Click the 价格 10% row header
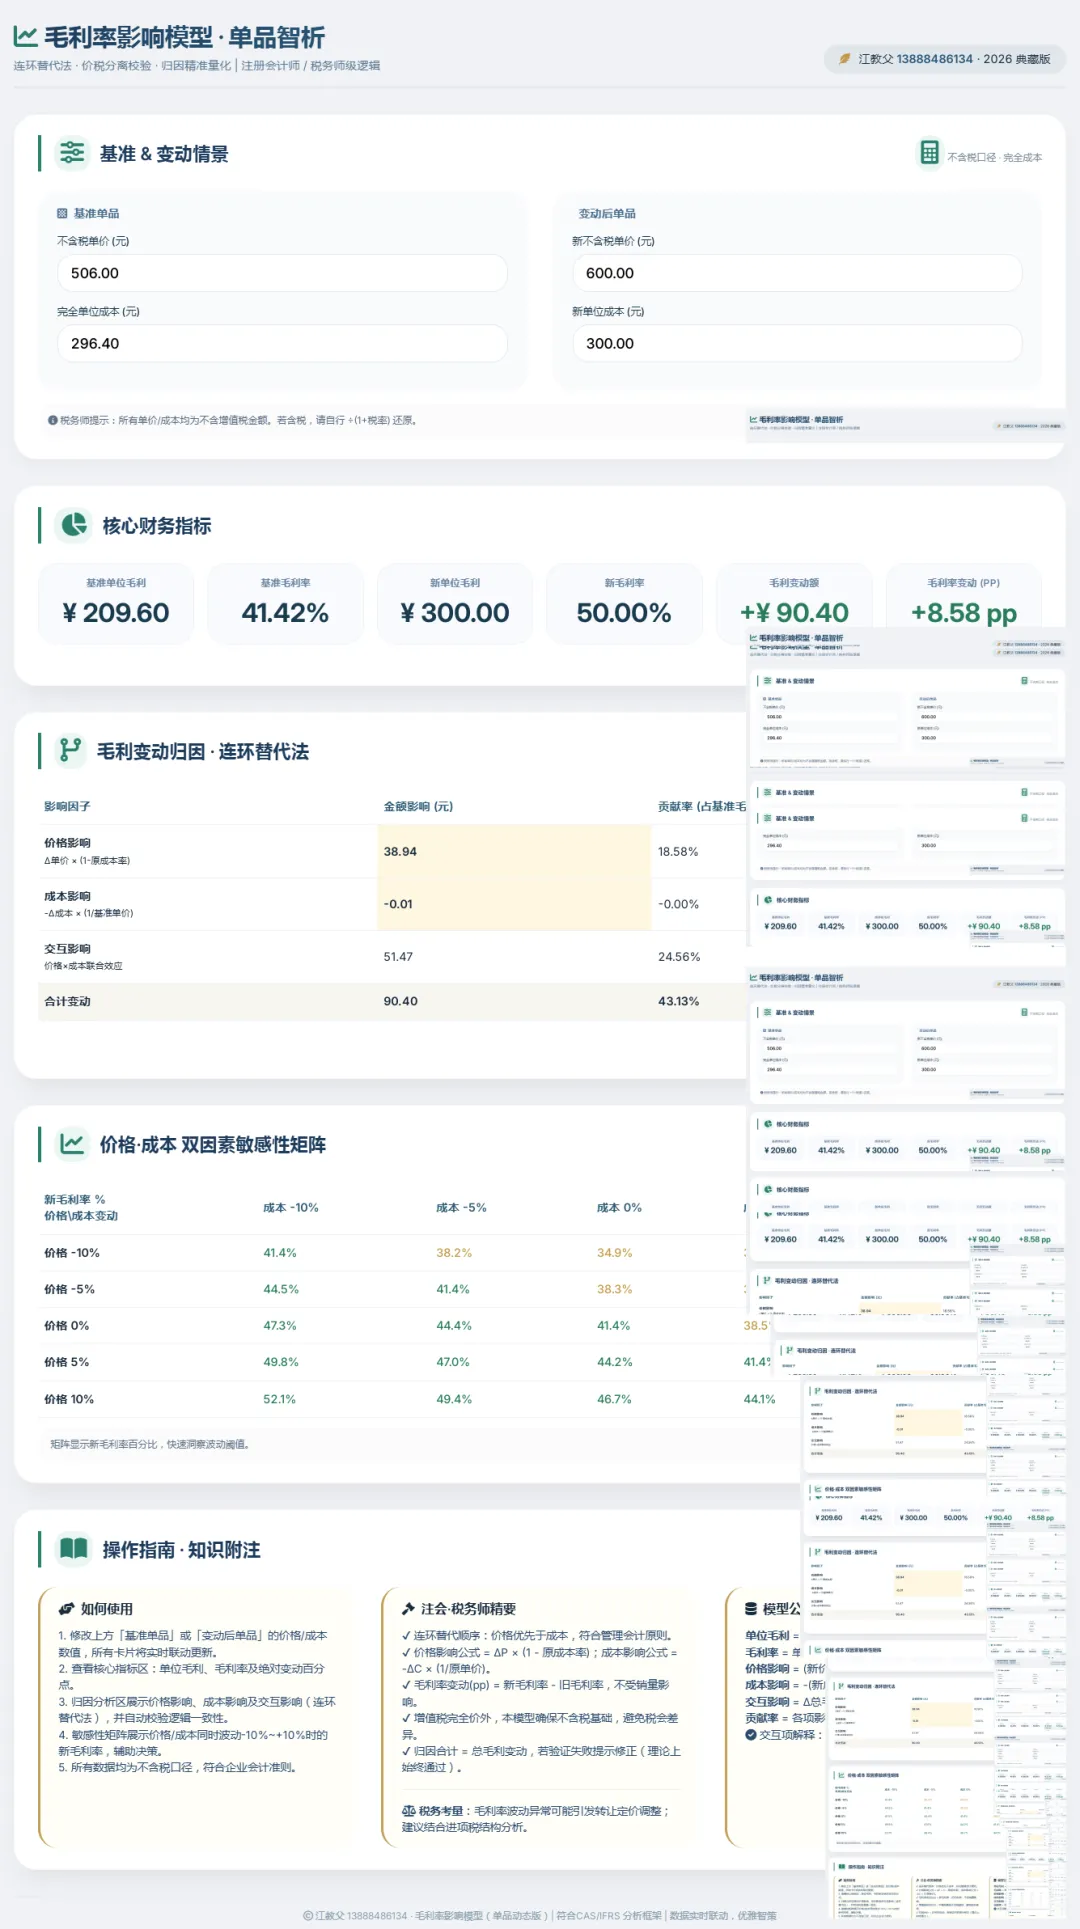The height and width of the screenshot is (1929, 1080). (x=69, y=1399)
